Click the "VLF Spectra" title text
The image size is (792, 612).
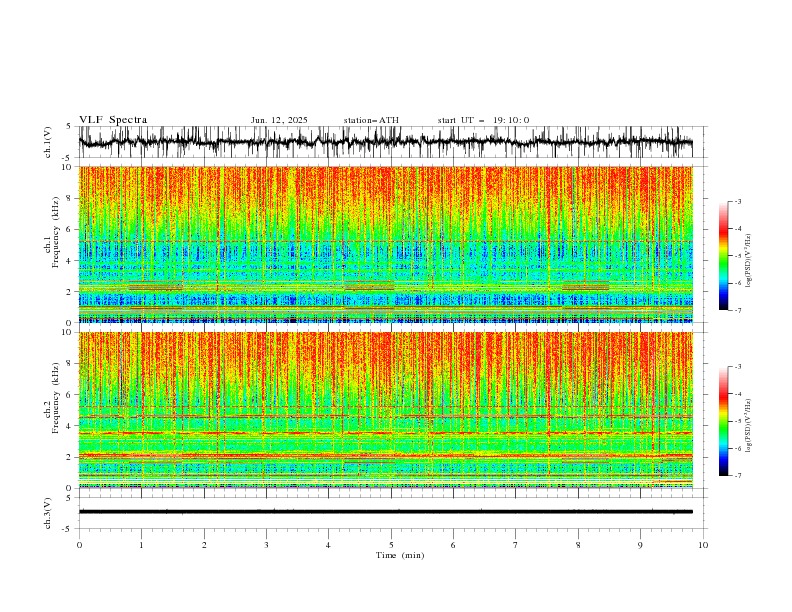pos(113,120)
